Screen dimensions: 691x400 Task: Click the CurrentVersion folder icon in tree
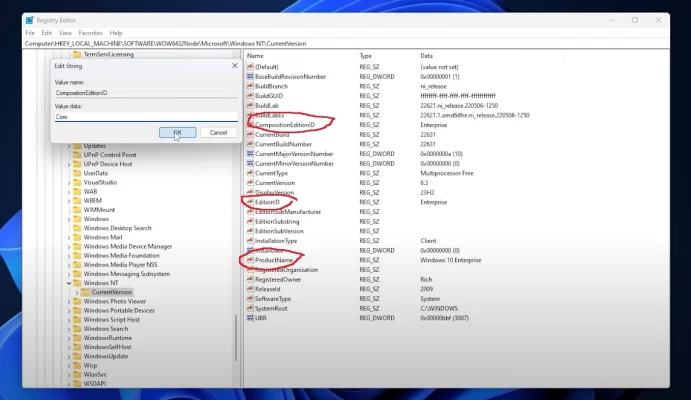point(85,292)
